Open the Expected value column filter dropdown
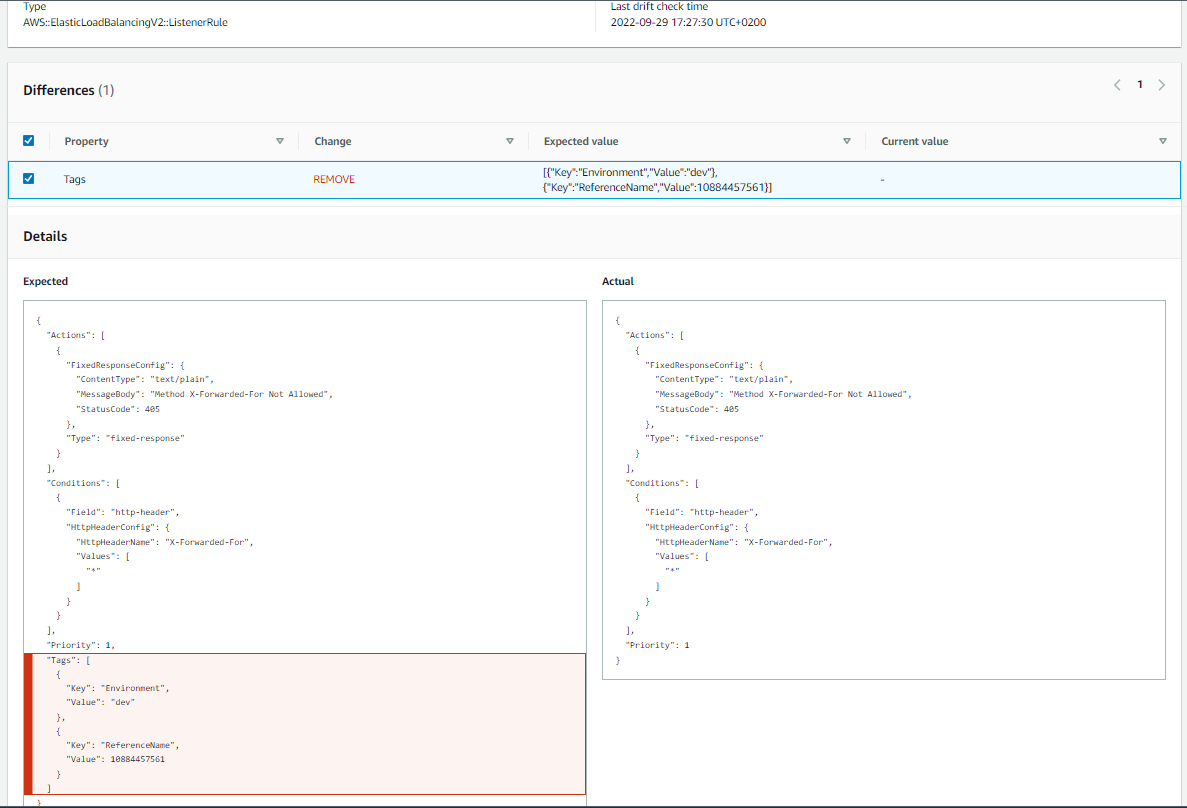Screen dimensions: 1187x808 click(847, 141)
